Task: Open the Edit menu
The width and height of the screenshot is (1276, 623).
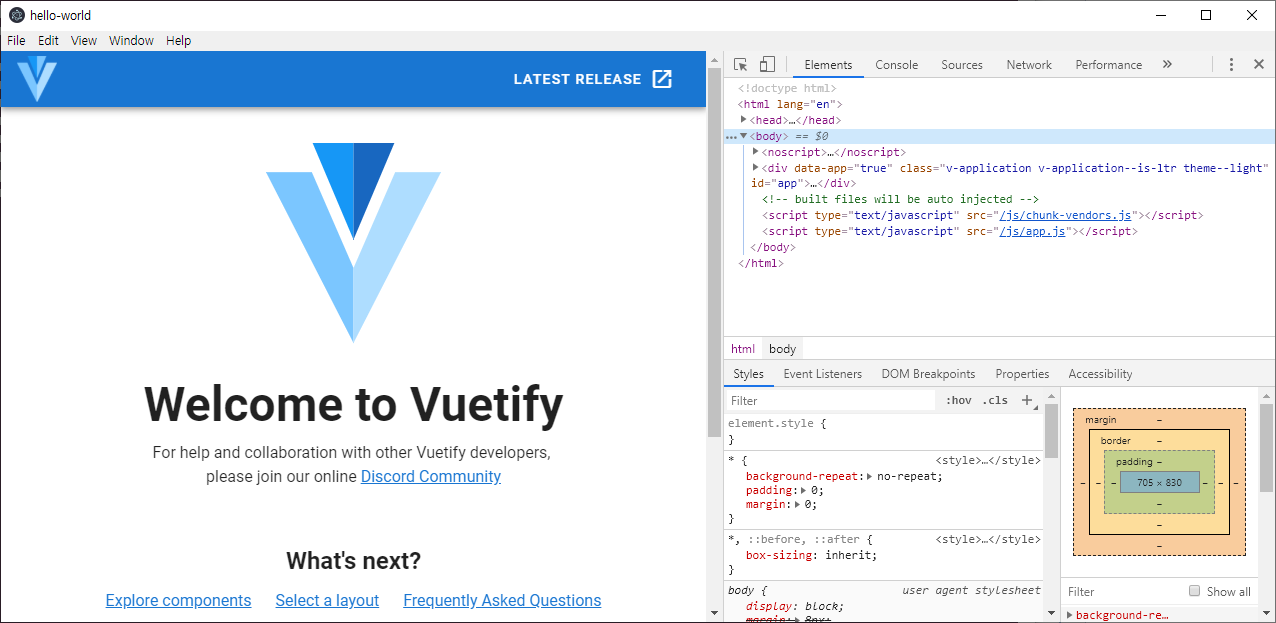Action: (x=48, y=41)
